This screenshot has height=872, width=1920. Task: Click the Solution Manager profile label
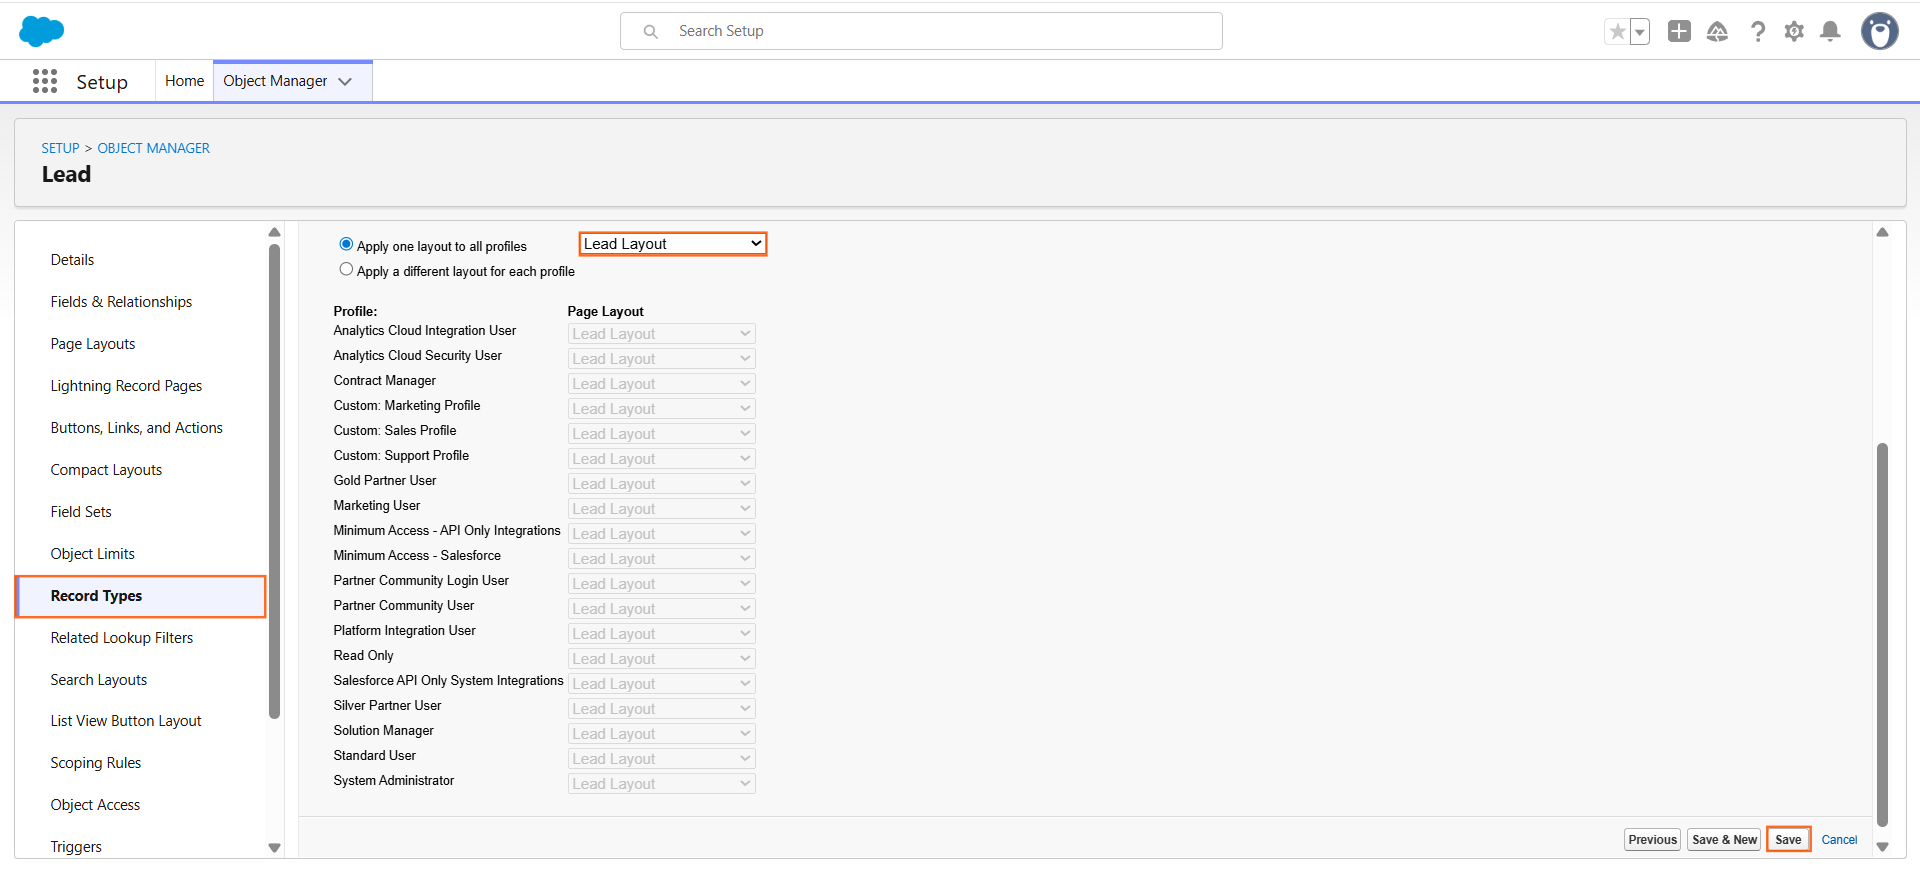tap(384, 731)
